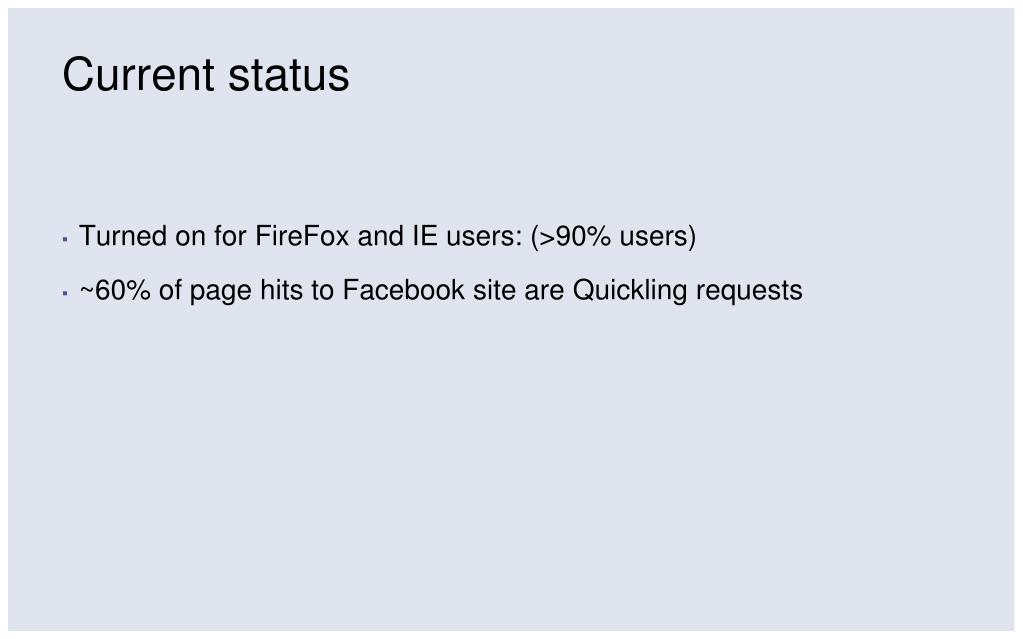
Task: Click the word "IE" in first bullet
Action: [425, 236]
